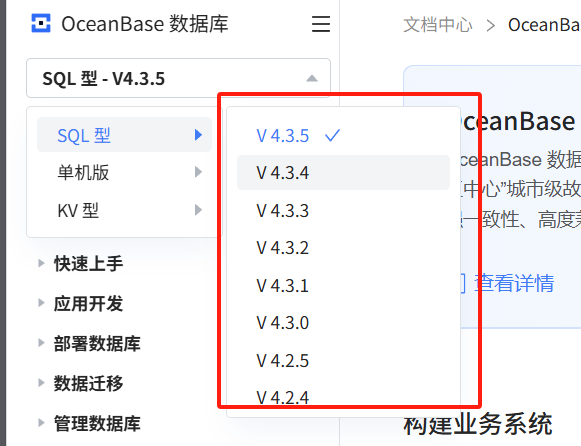Choose version V 4.2.5
This screenshot has height=446, width=581.
tap(343, 360)
